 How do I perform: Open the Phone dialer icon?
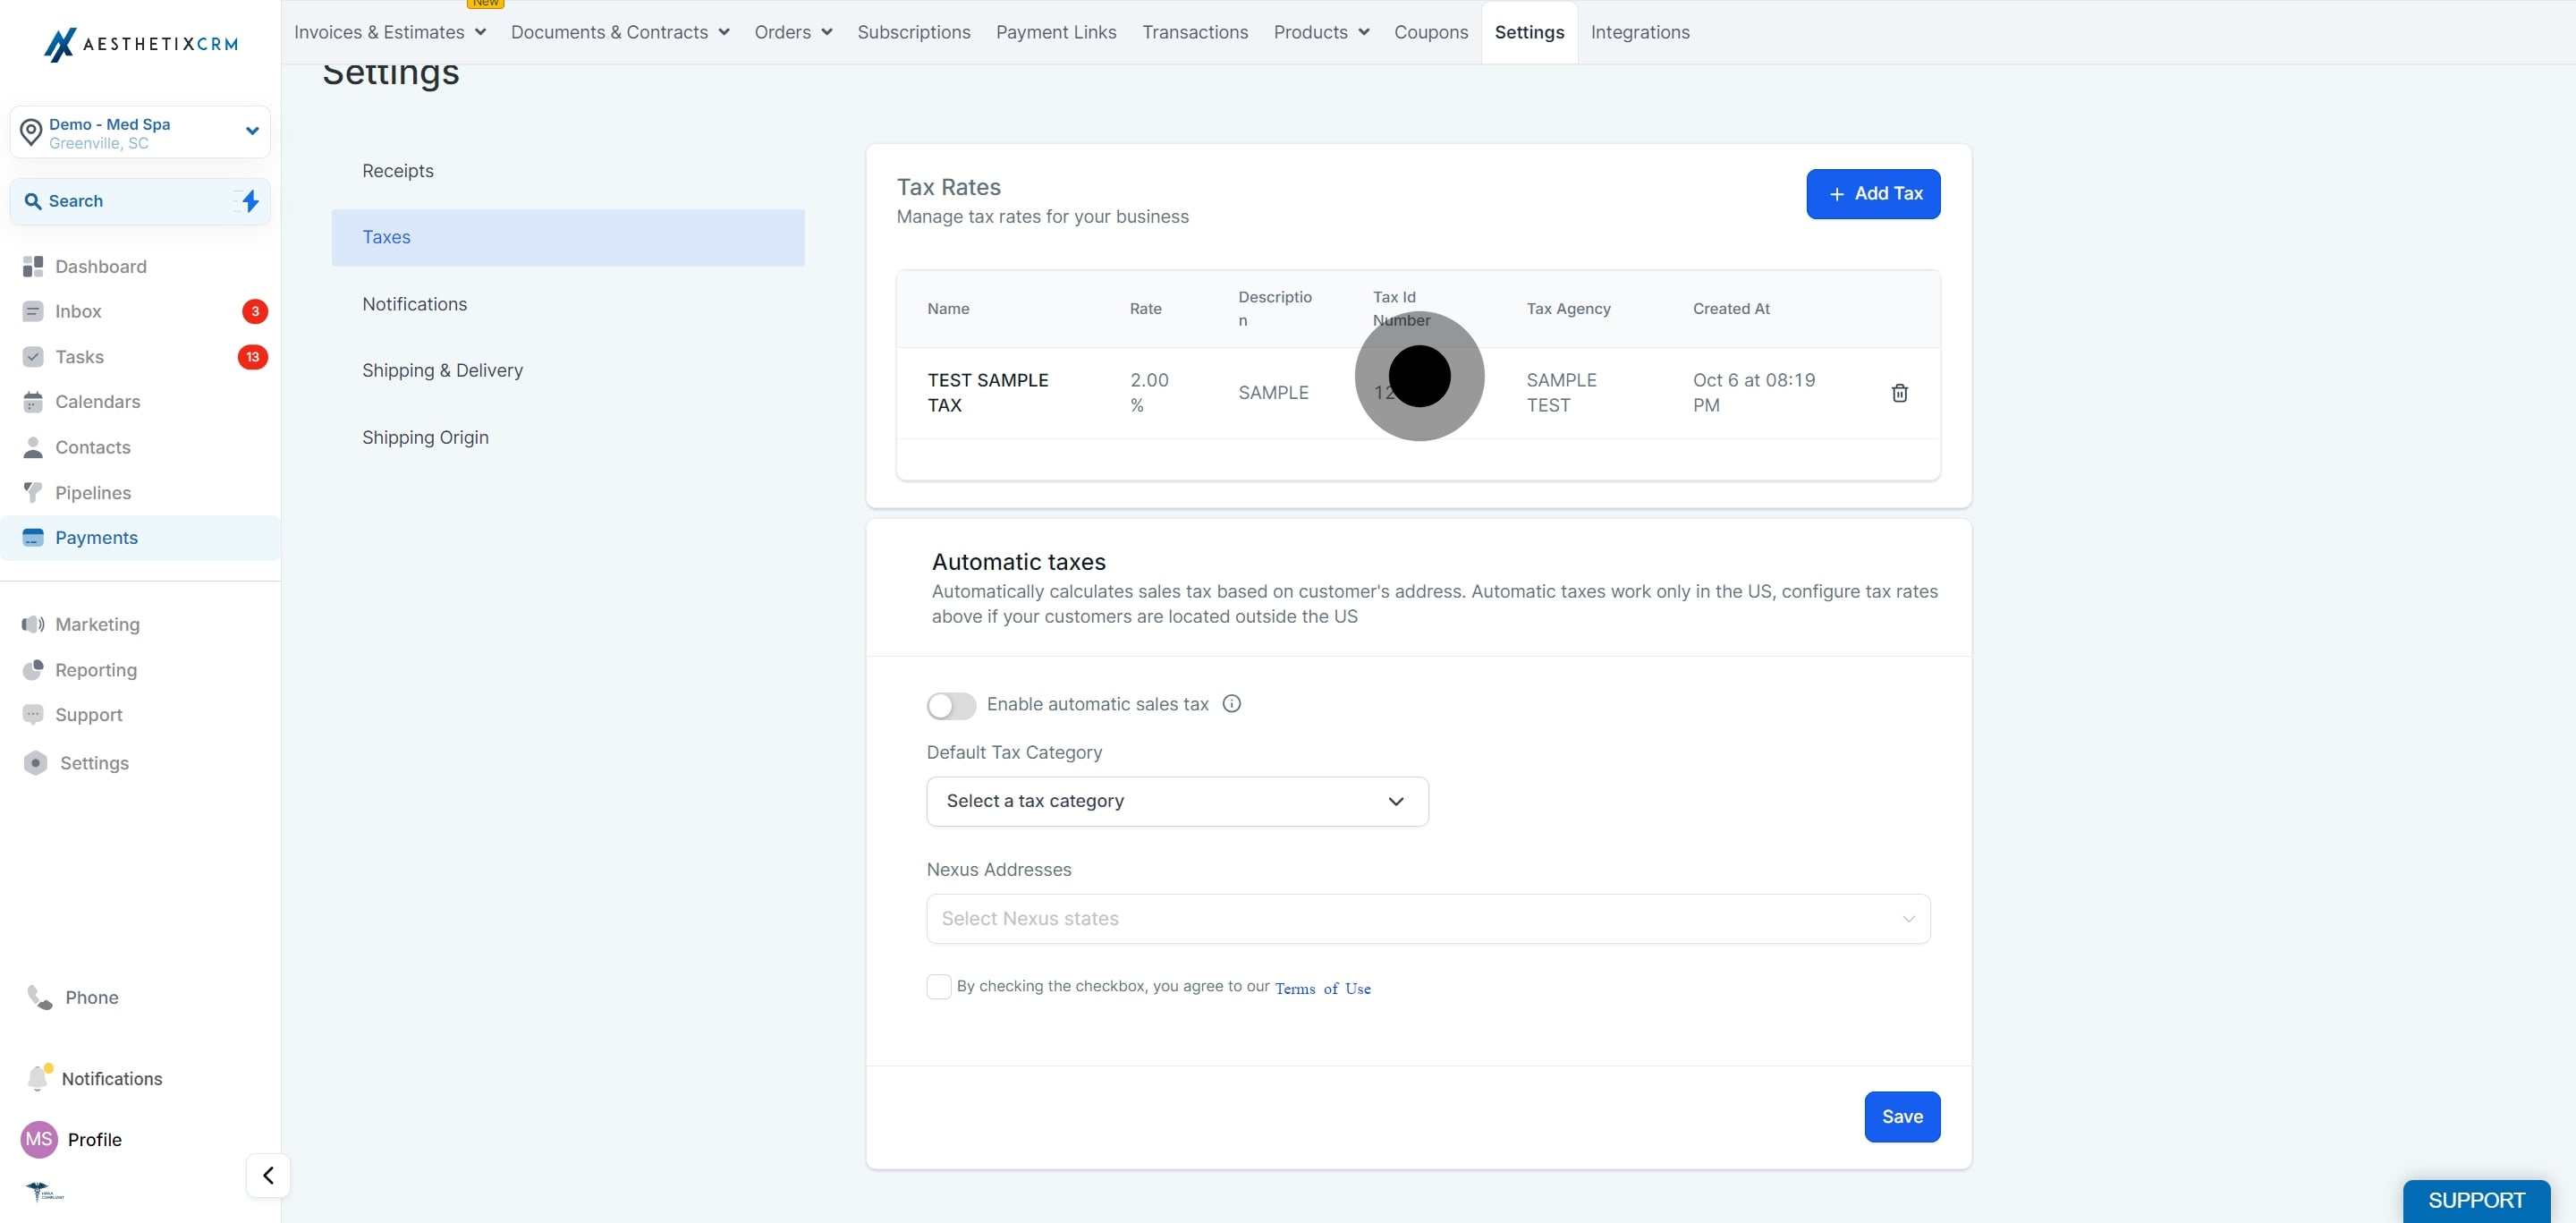(39, 997)
